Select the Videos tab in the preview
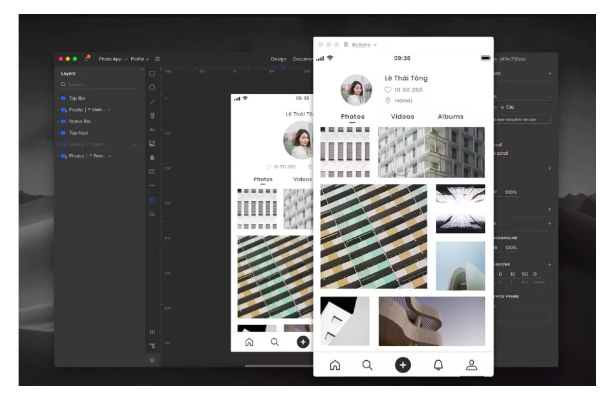Image resolution: width=612 pixels, height=405 pixels. click(402, 117)
